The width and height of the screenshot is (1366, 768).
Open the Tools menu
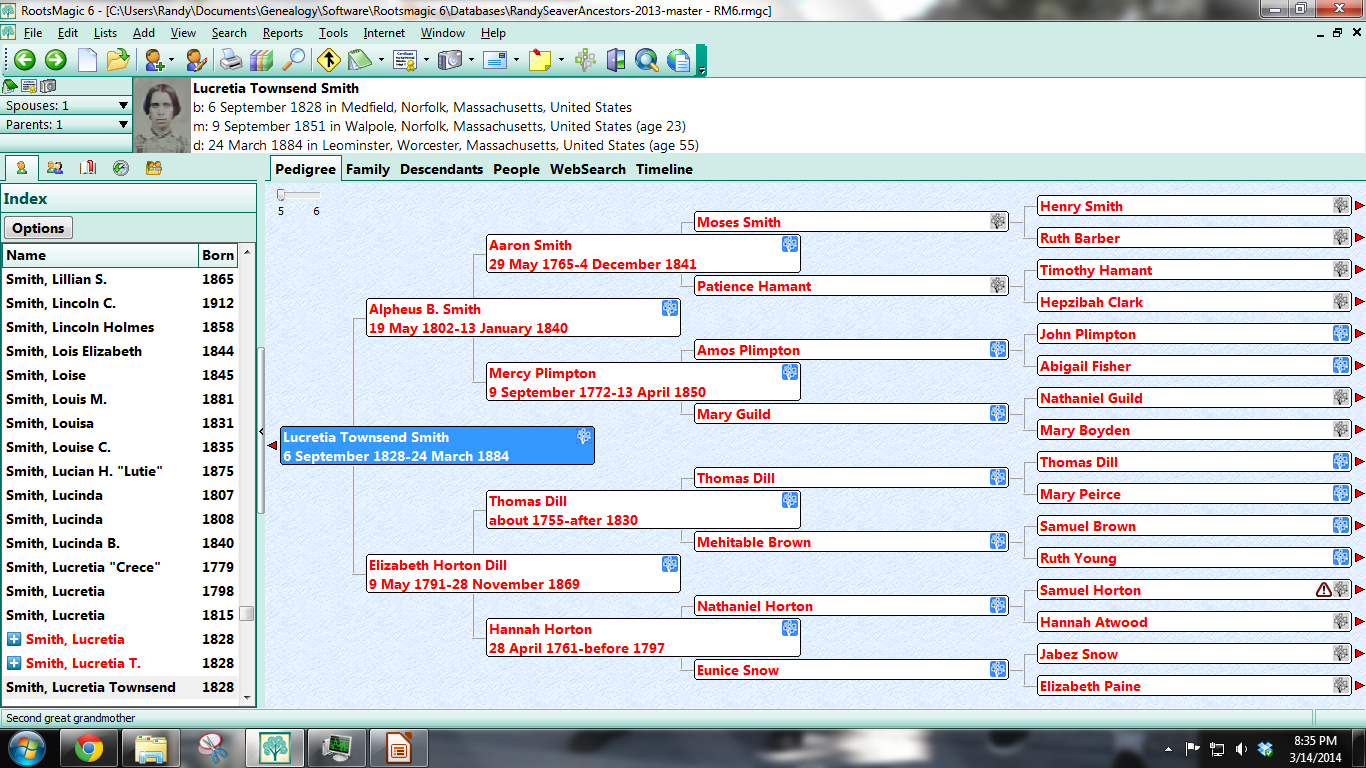(333, 32)
